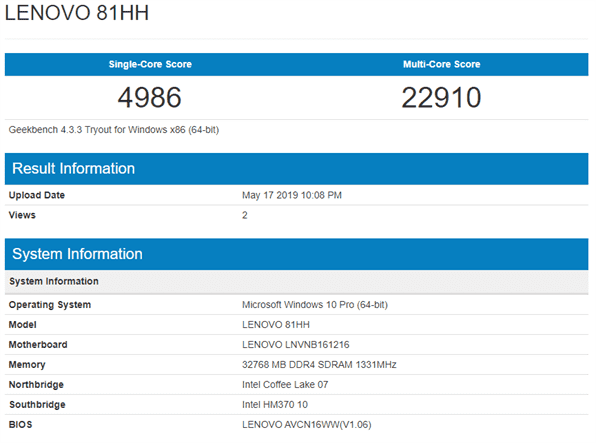This screenshot has height=443, width=596.
Task: Click the May 17 2019 upload date value
Action: pyautogui.click(x=292, y=195)
